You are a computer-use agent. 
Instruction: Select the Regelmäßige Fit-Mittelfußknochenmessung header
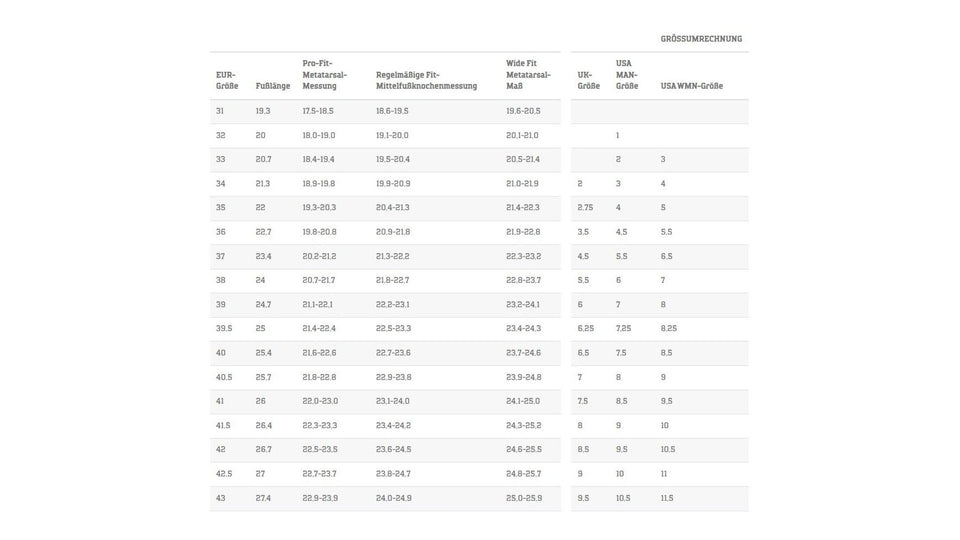(x=421, y=80)
